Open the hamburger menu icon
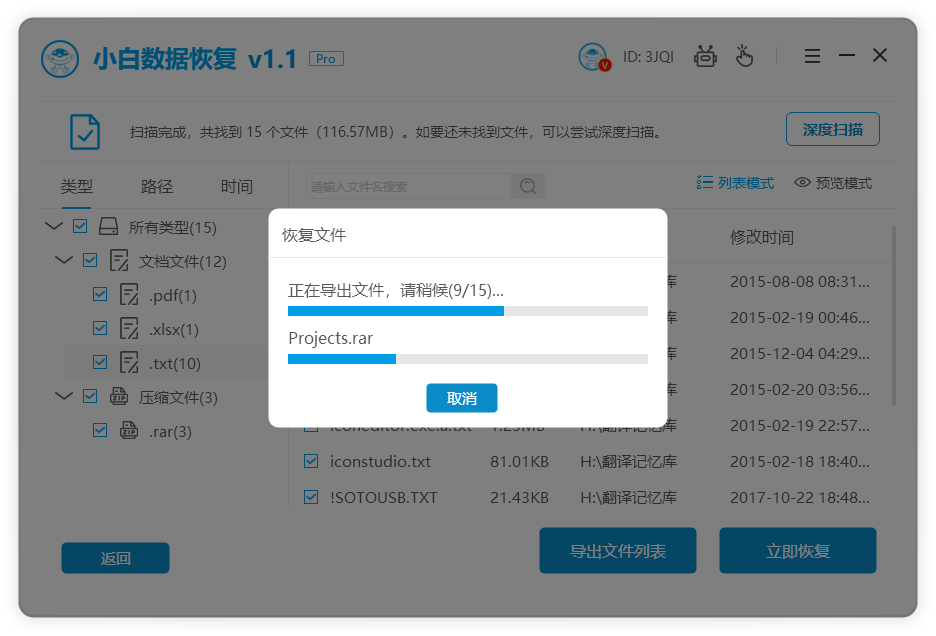The width and height of the screenshot is (936, 636). 812,56
